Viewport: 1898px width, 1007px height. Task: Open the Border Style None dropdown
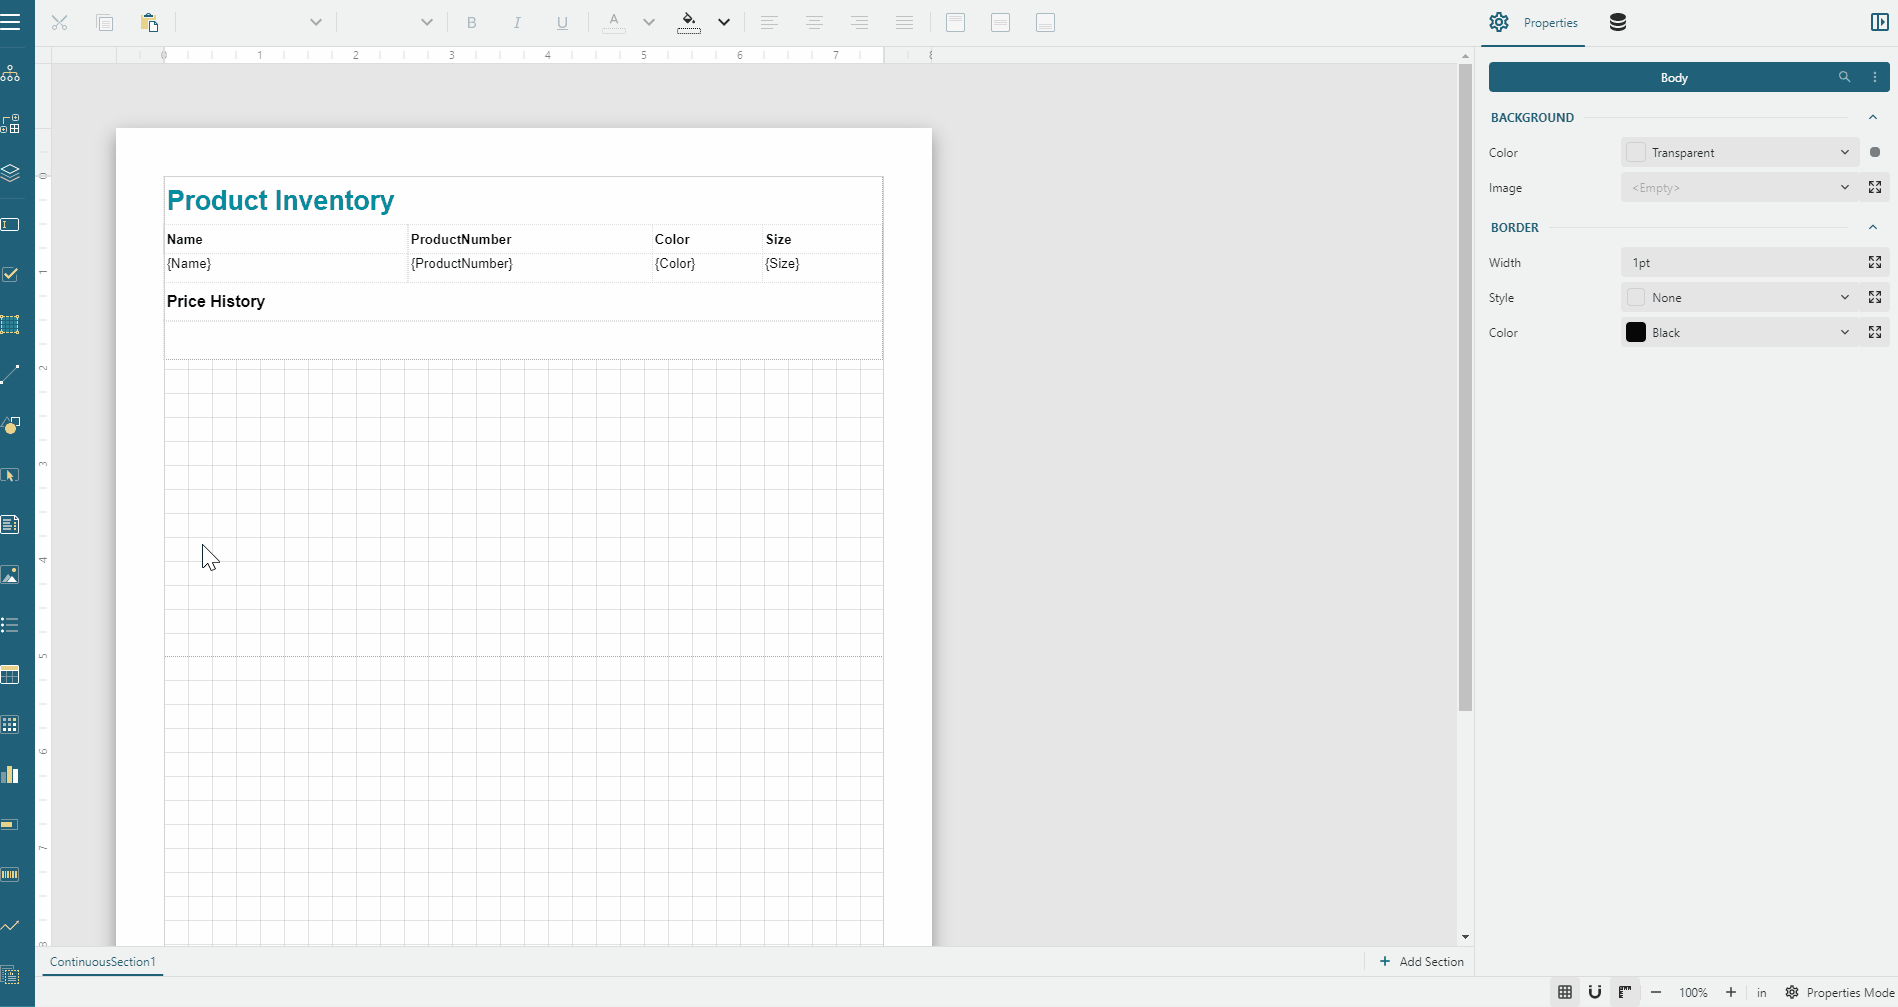(x=1740, y=297)
